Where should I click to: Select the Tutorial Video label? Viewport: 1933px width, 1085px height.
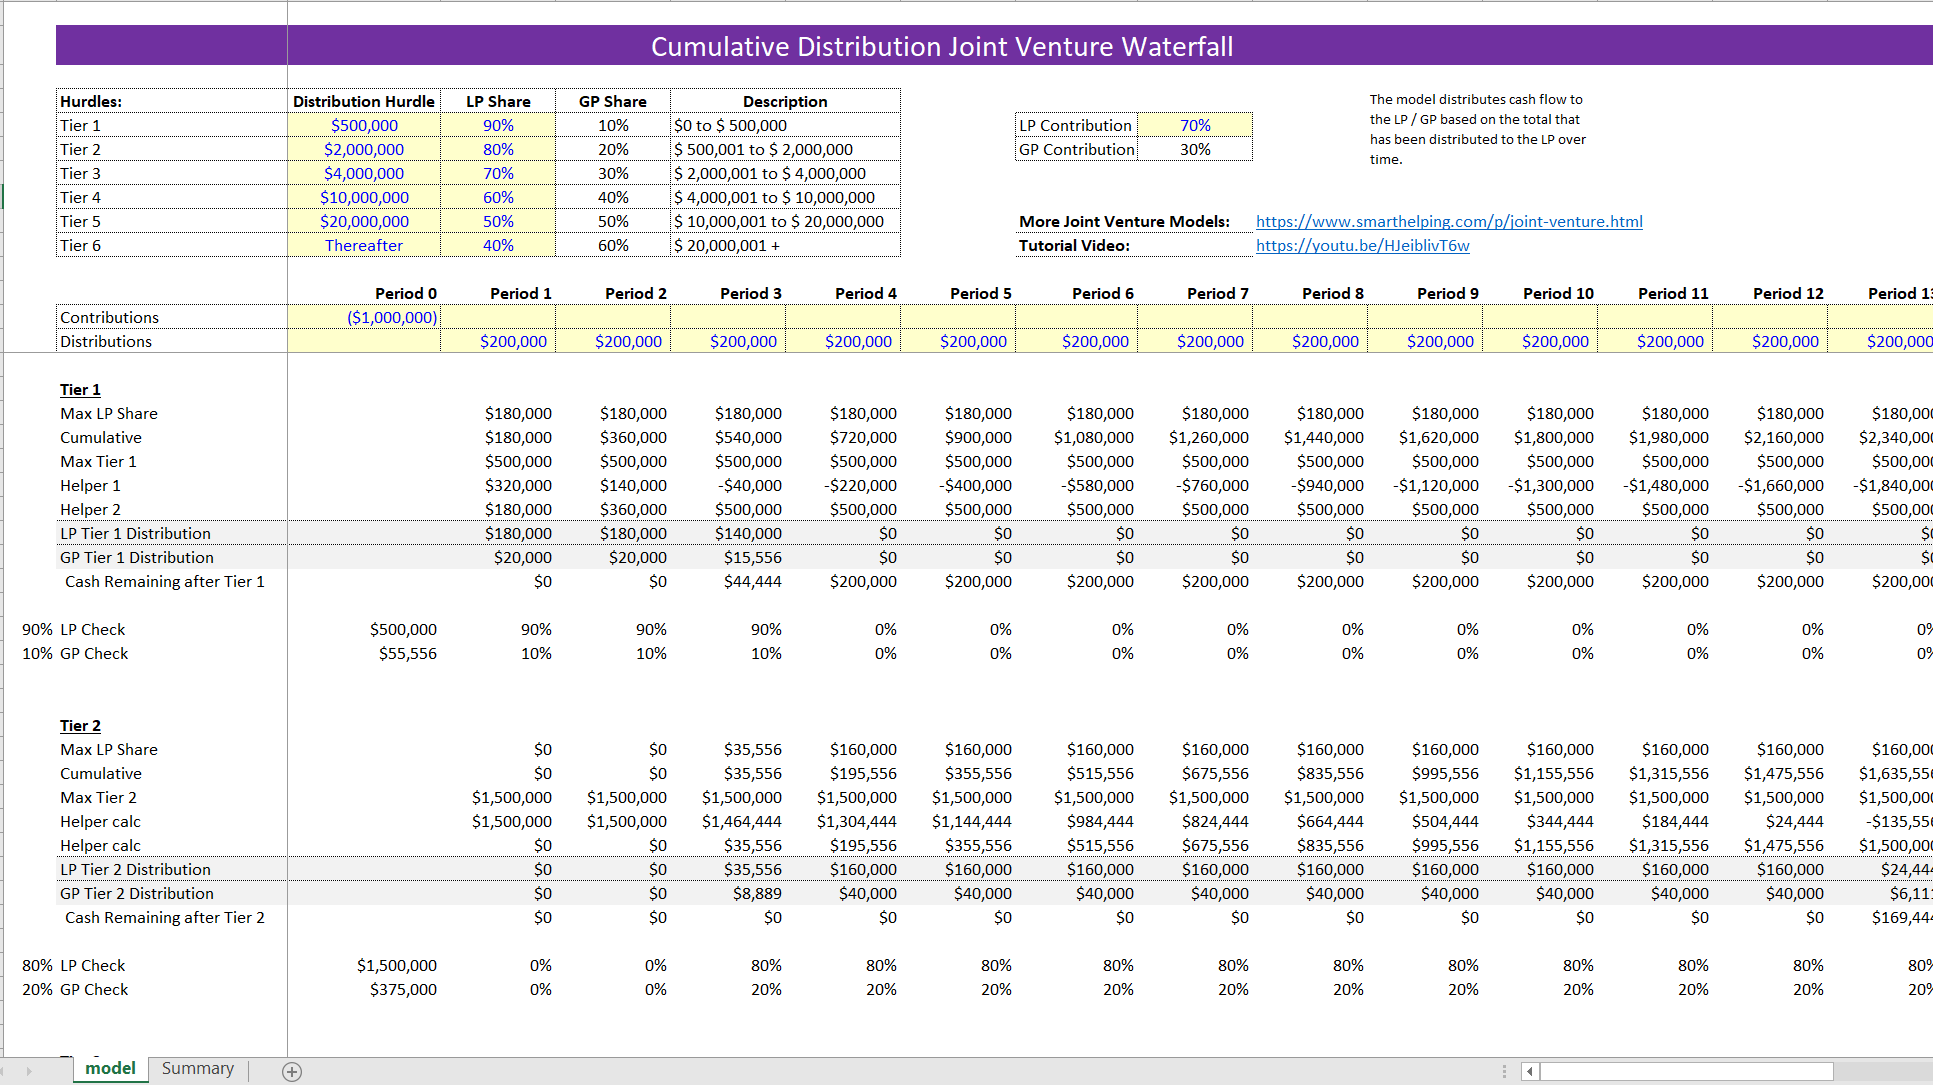[1074, 245]
